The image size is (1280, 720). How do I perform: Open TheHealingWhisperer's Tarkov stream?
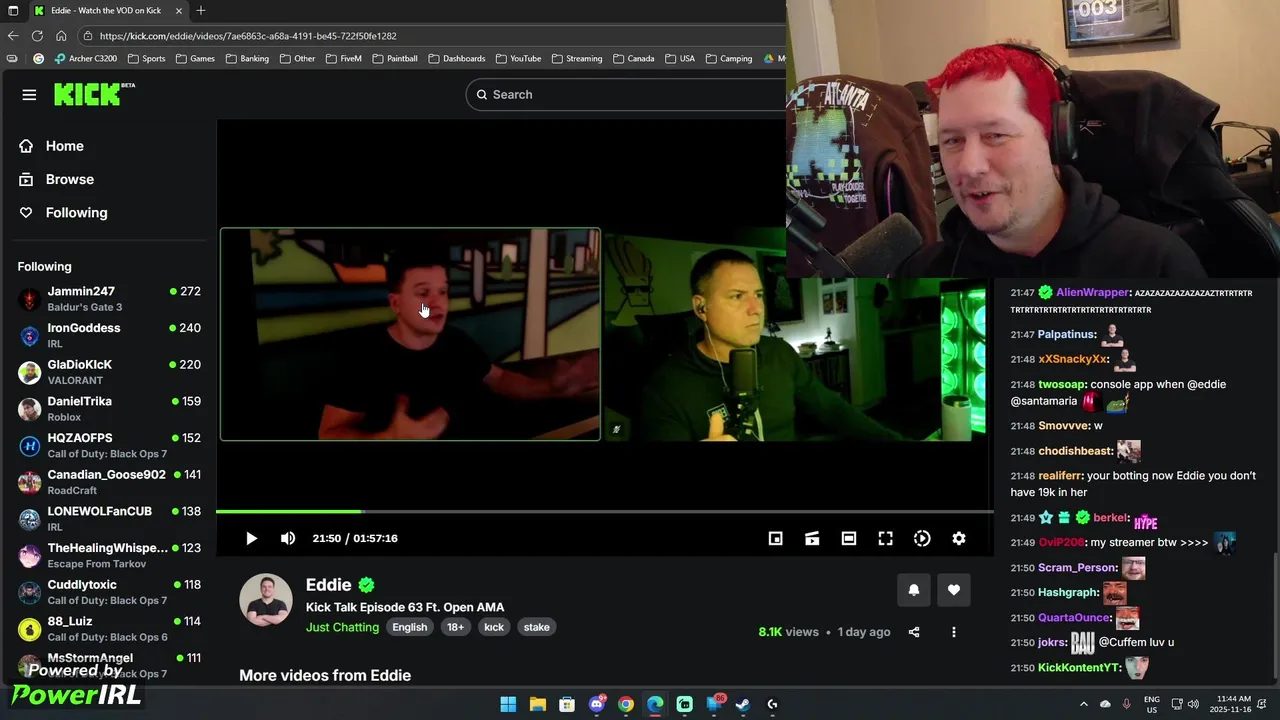pos(109,555)
